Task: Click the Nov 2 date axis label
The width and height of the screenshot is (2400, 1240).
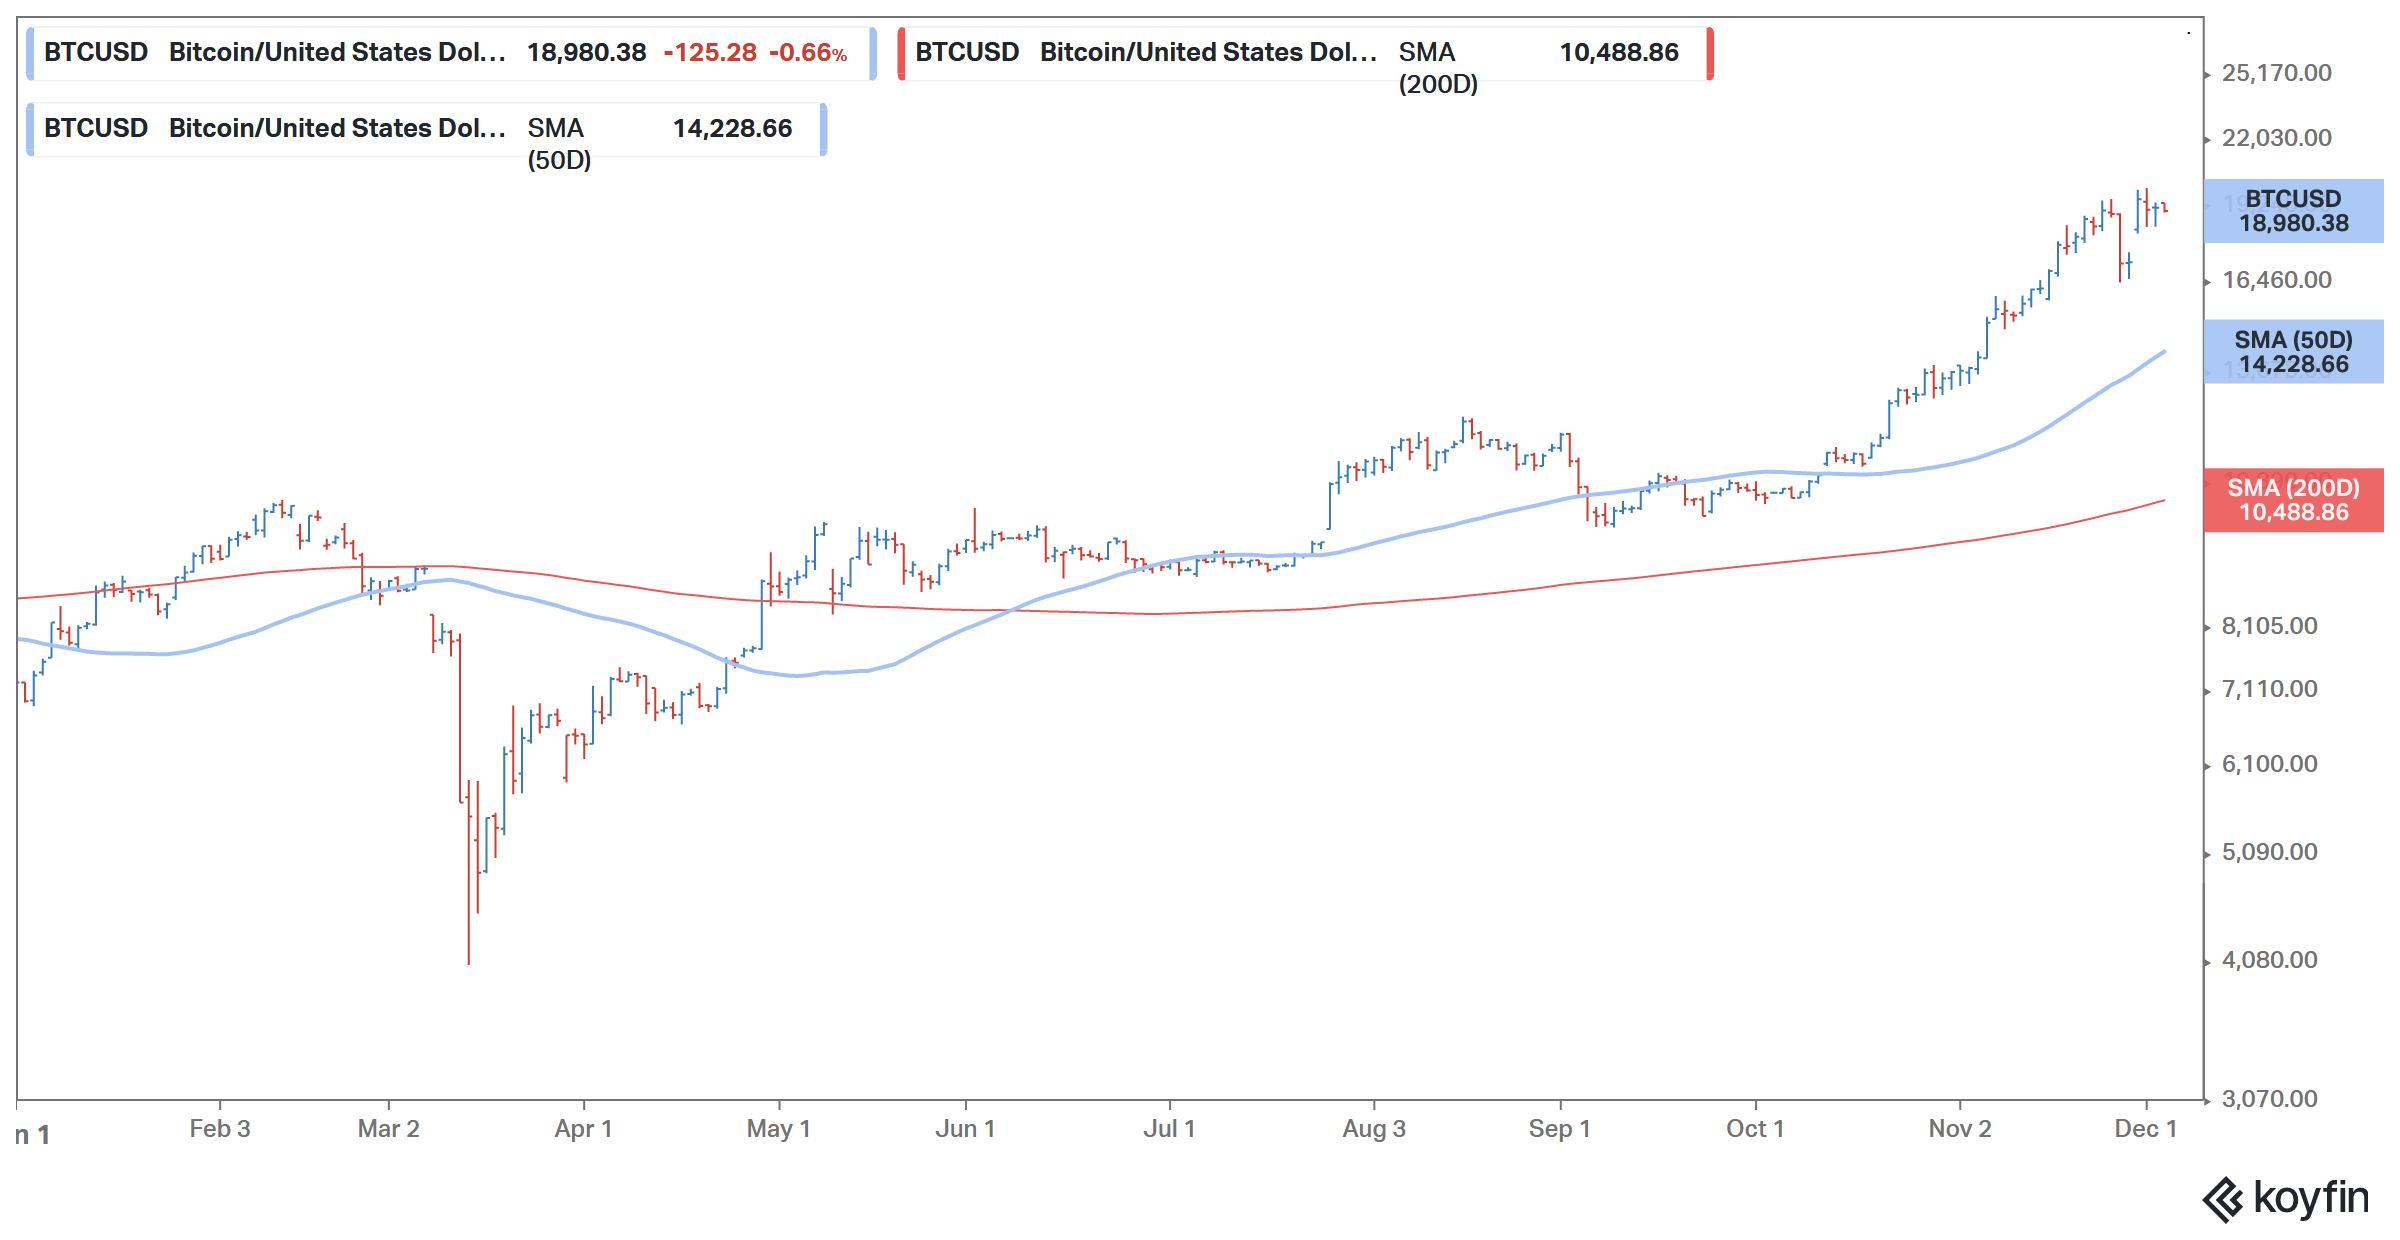Action: click(1960, 1129)
